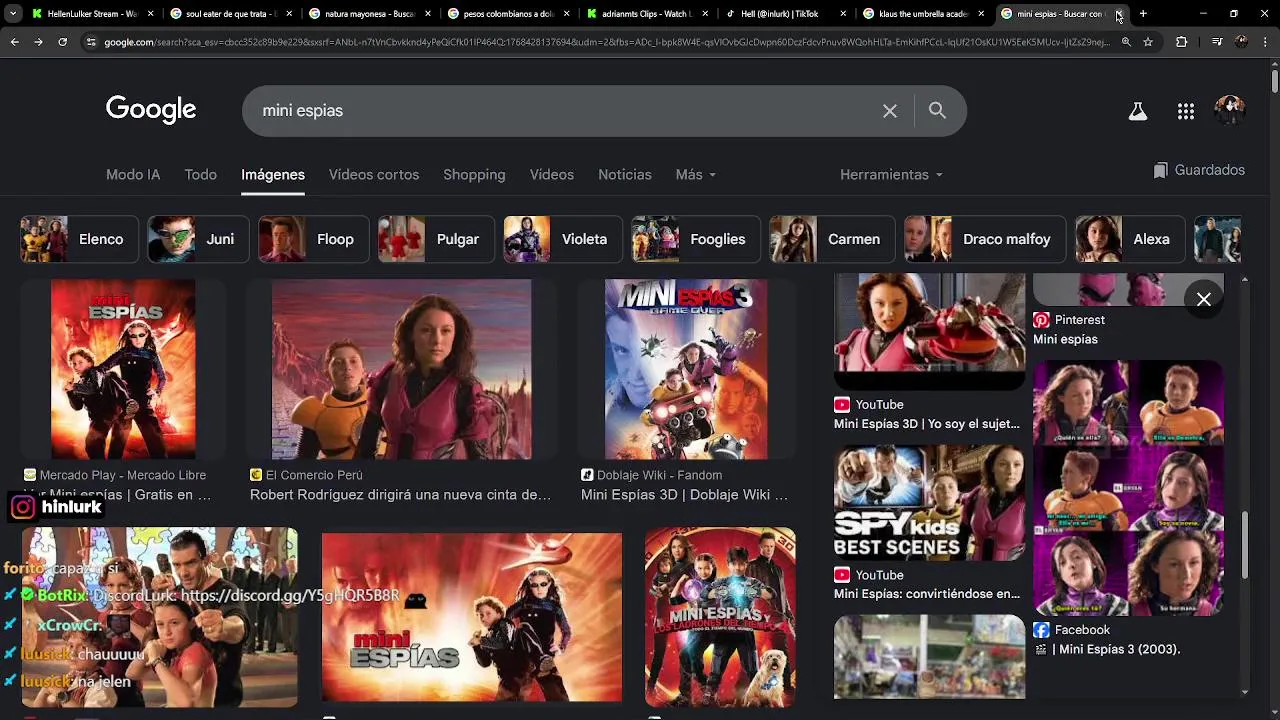Image resolution: width=1280 pixels, height=720 pixels.
Task: Open the tab search dropdown arrow
Action: point(13,14)
